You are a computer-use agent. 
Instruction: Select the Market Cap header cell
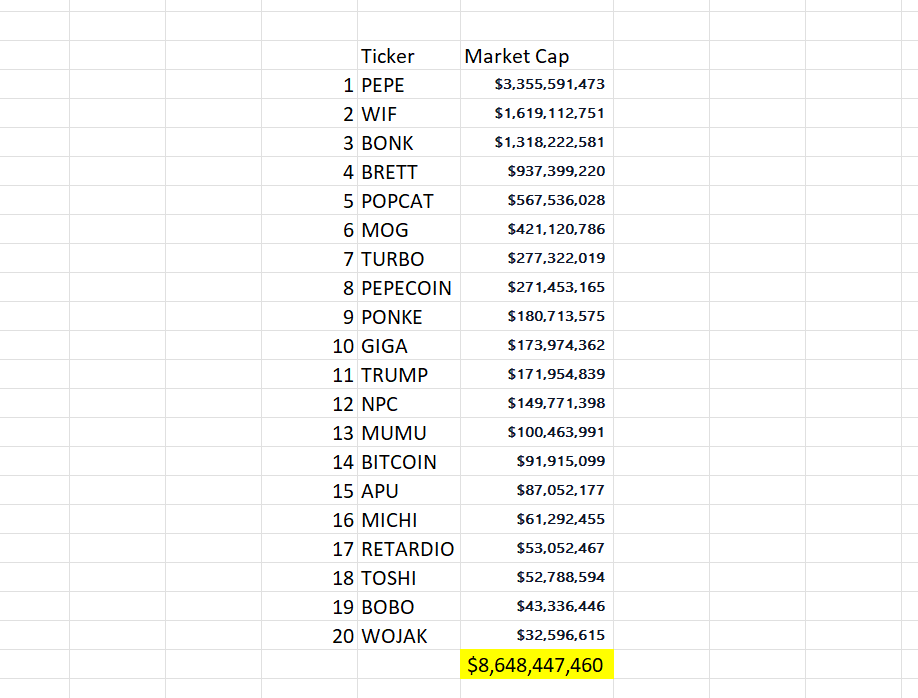537,56
